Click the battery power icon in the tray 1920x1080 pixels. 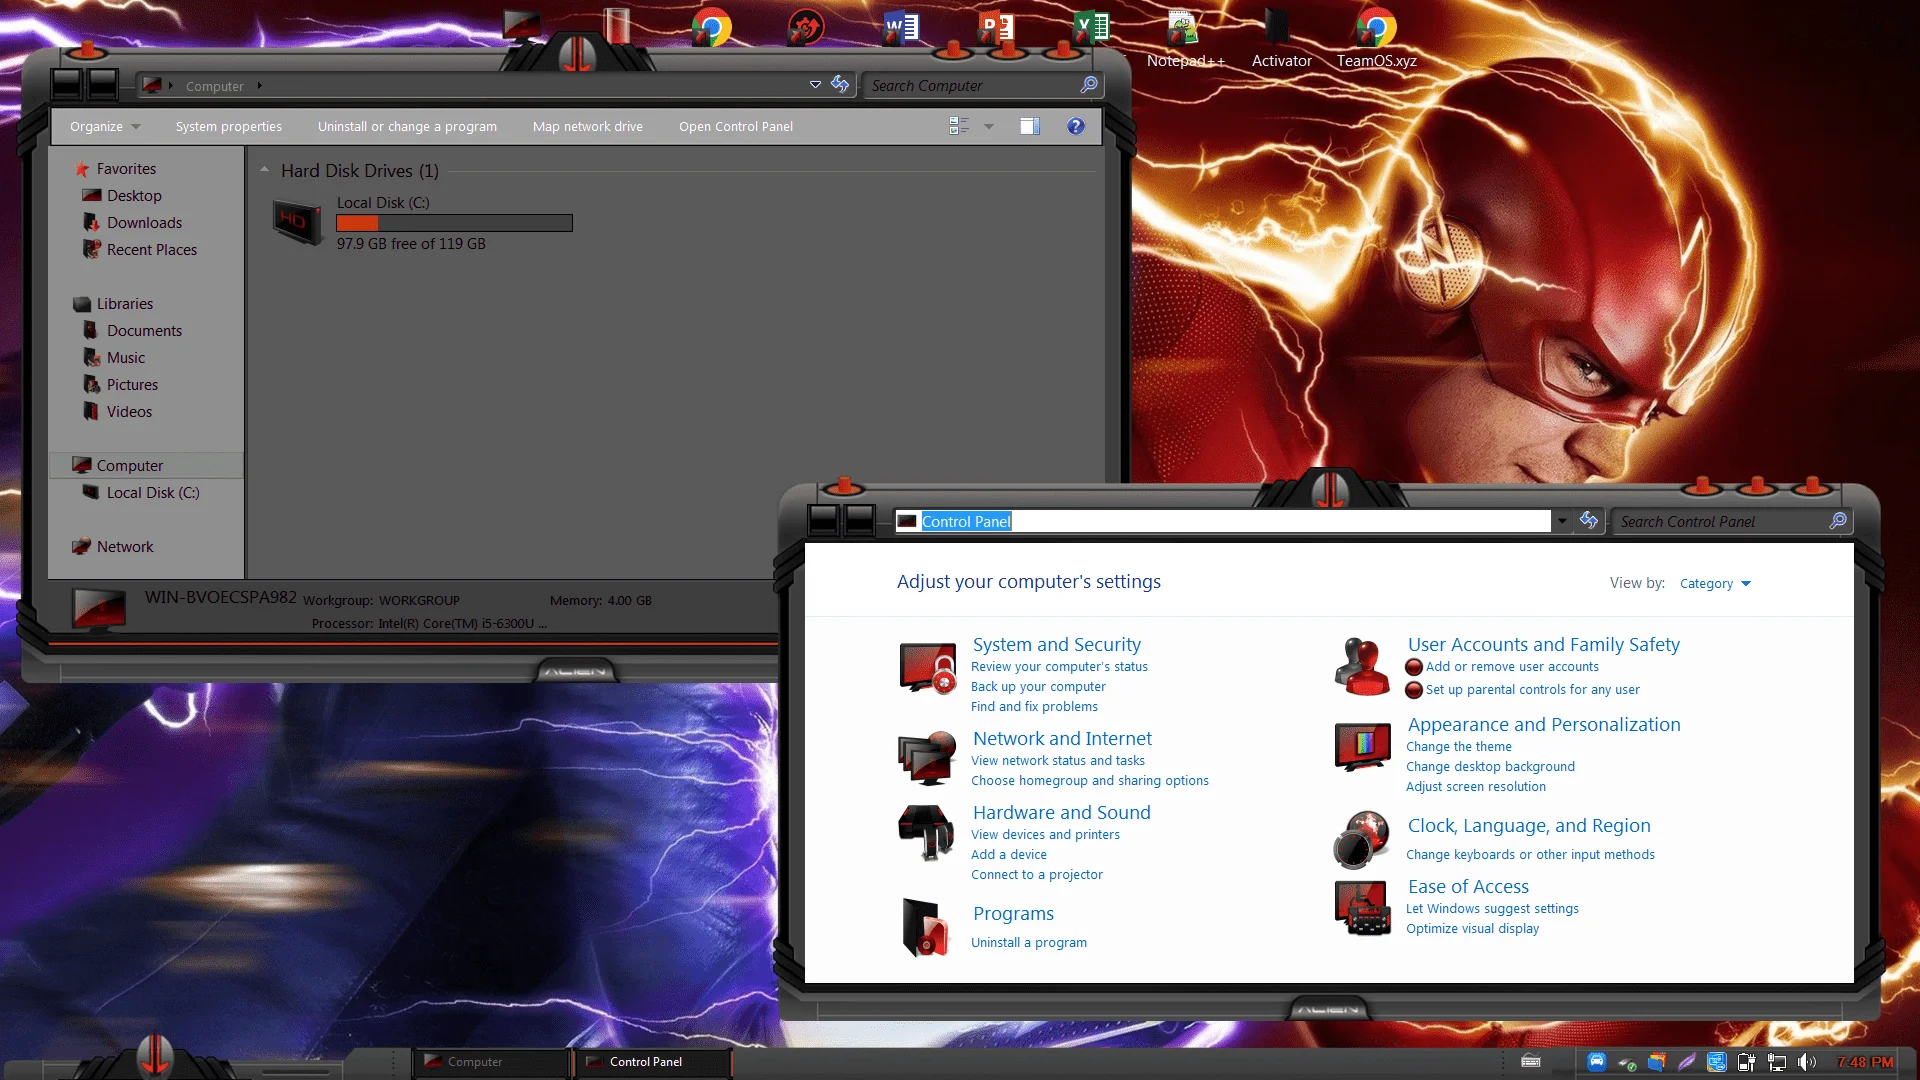1746,1062
